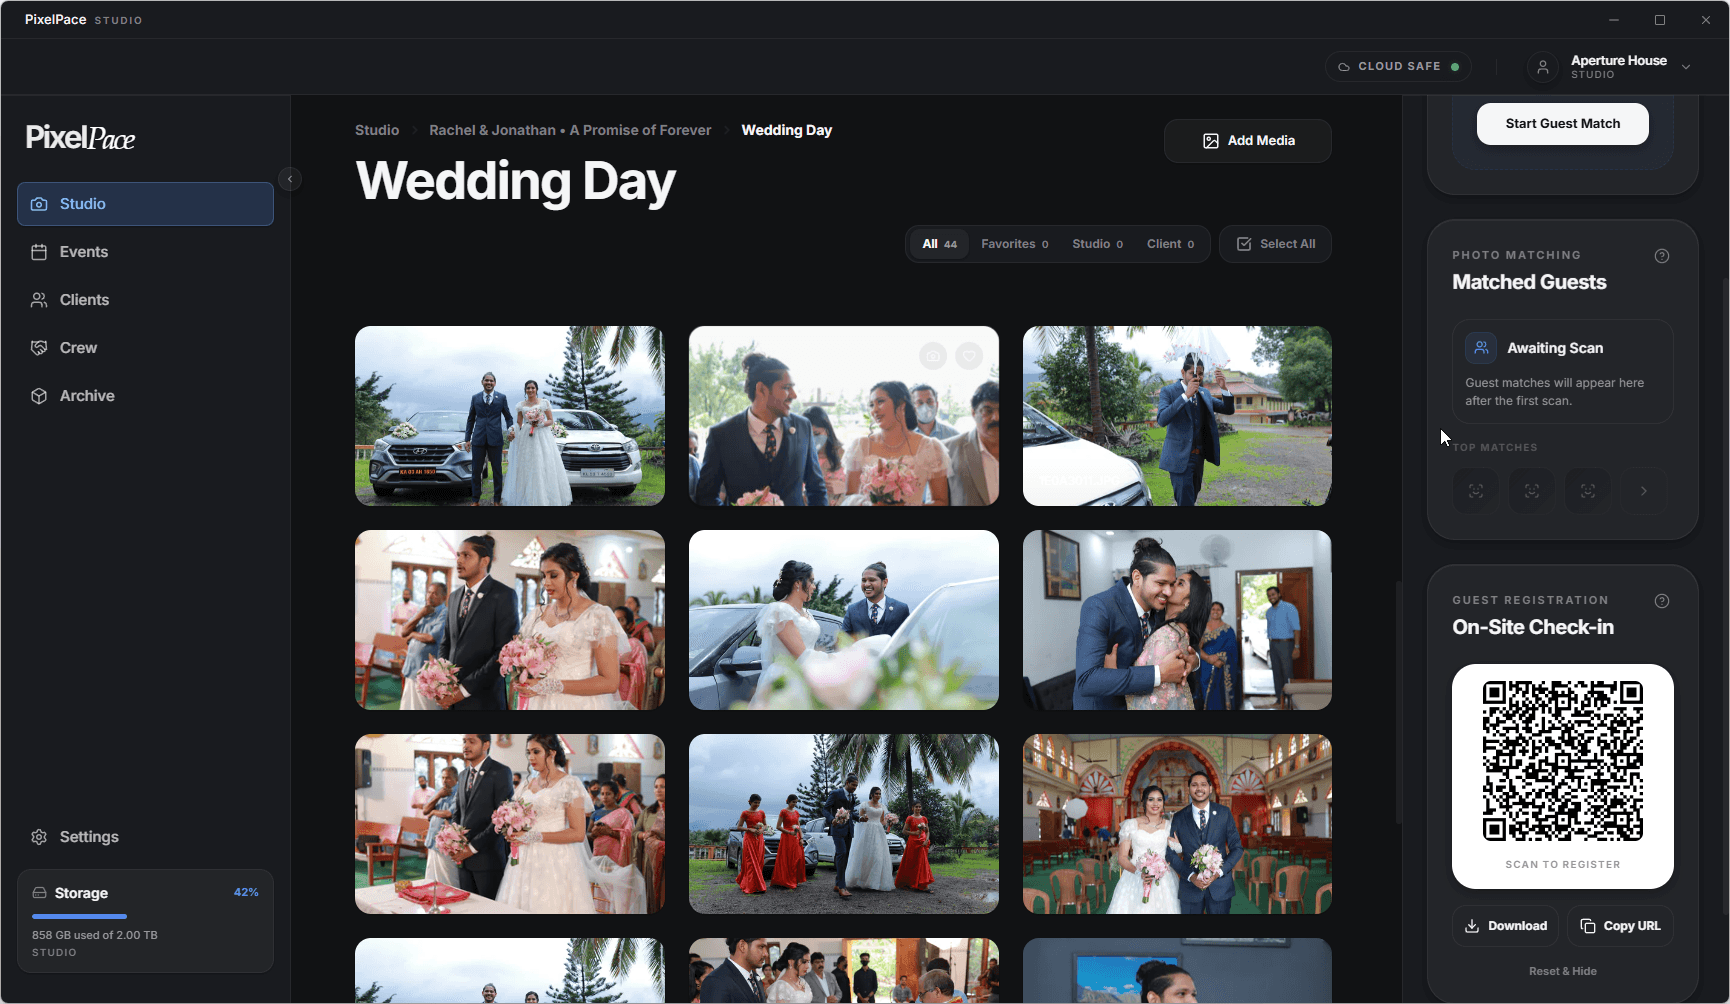Open photo of groom holding white umbrella
Screen dimensions: 1730x1004
coord(1177,416)
